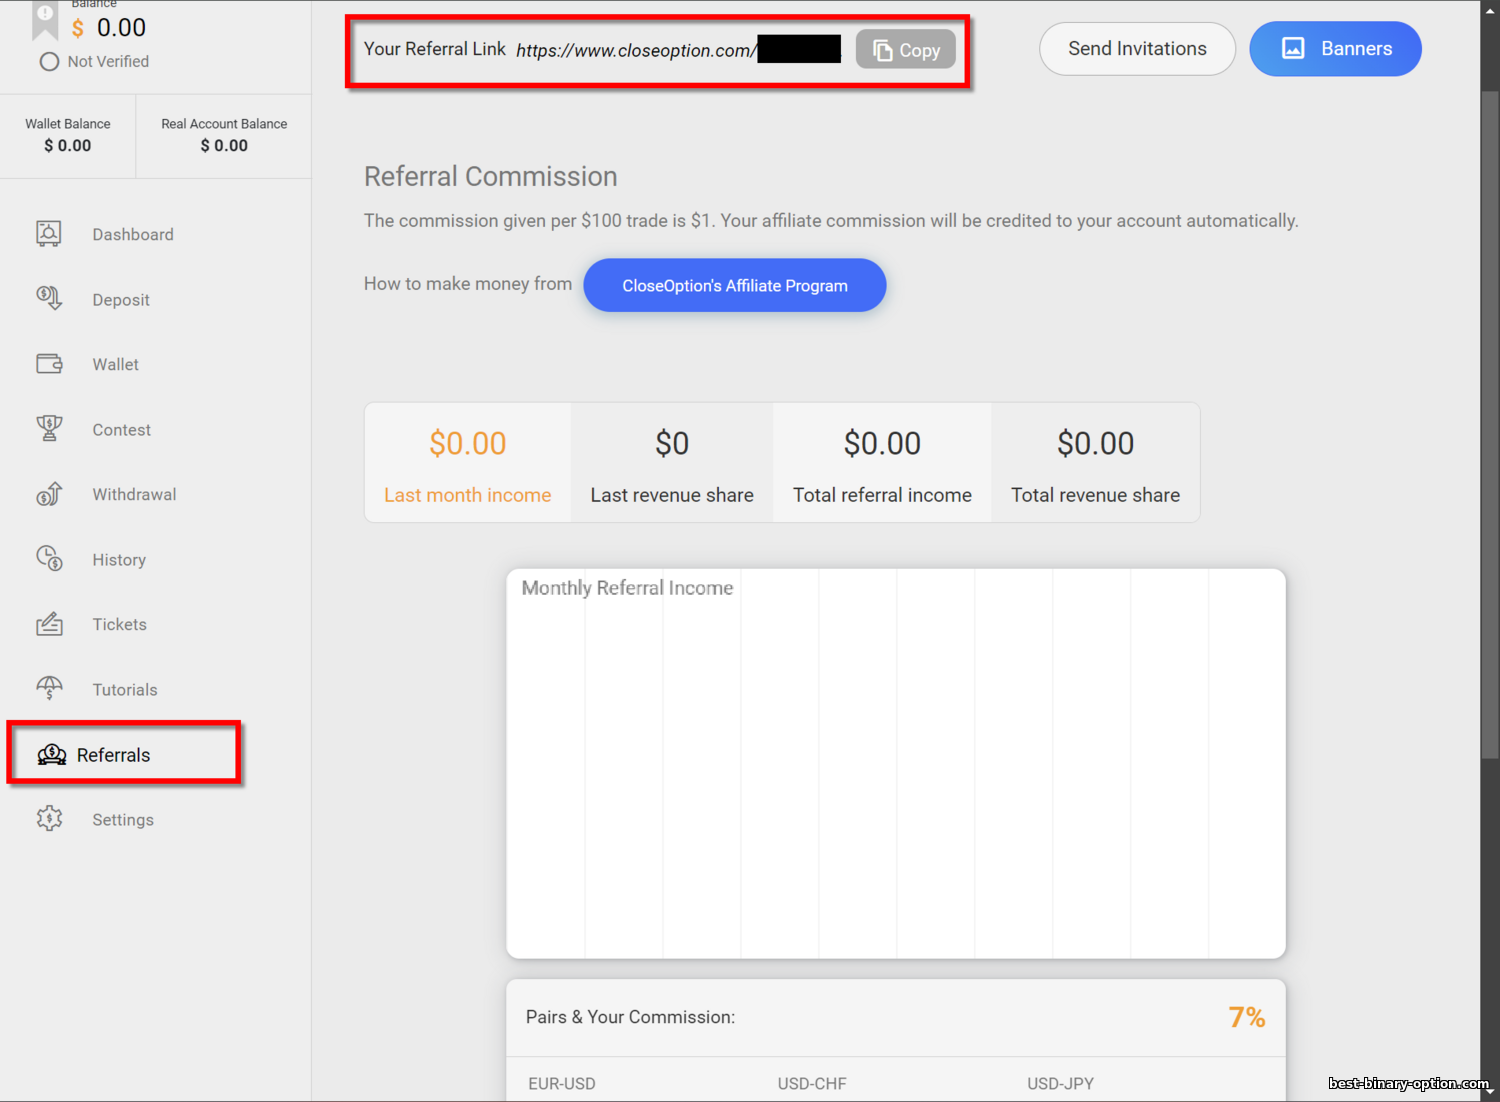Click the Contest trophy icon
Viewport: 1500px width, 1102px height.
[x=49, y=429]
